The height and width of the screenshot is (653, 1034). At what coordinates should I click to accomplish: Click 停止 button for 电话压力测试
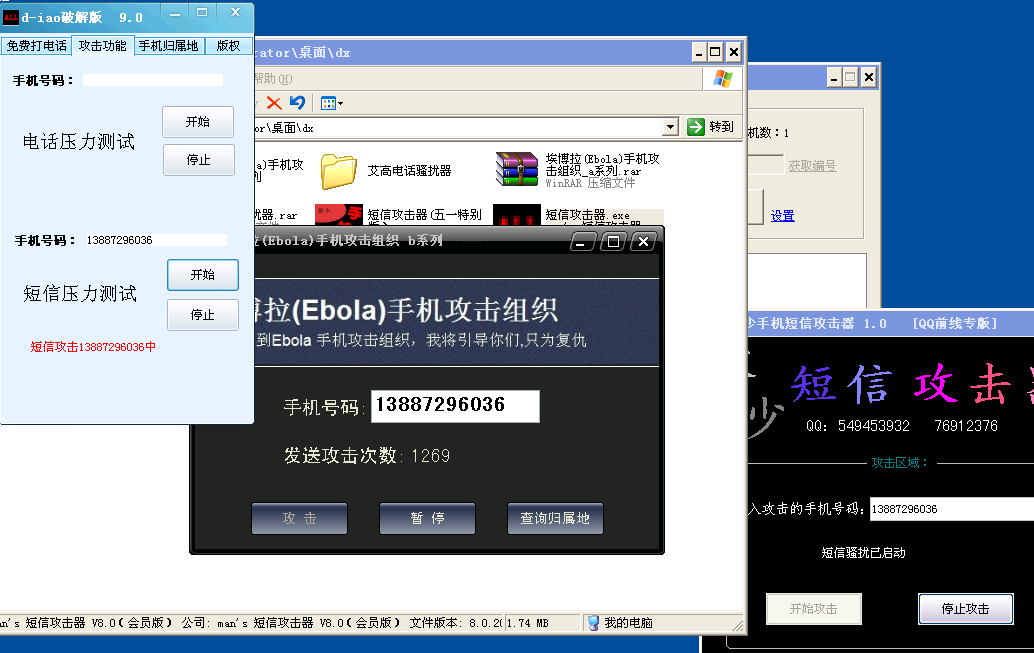pos(198,160)
